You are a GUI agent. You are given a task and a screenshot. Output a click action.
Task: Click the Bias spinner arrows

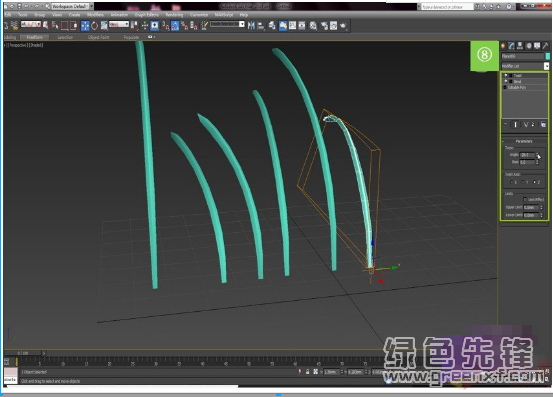click(x=537, y=162)
